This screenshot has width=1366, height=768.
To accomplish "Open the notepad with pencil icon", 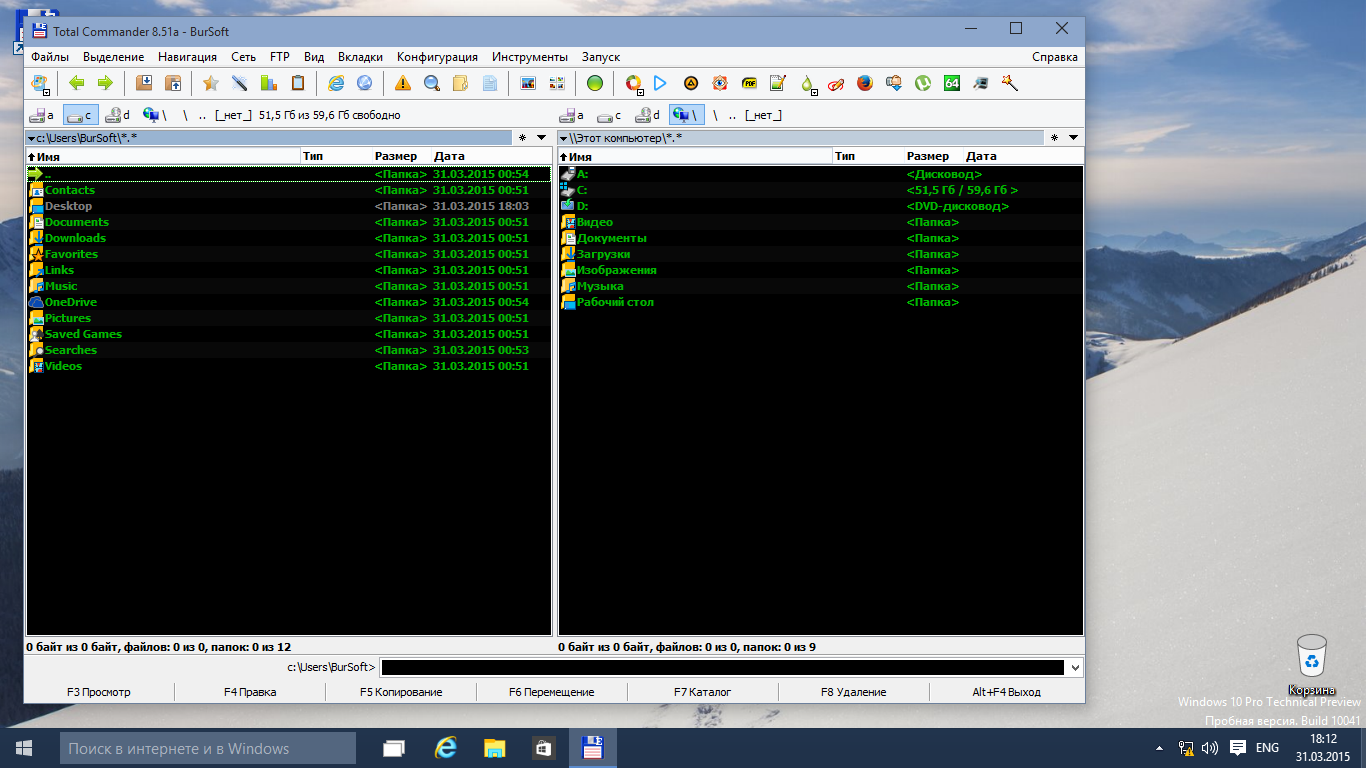I will coord(778,83).
